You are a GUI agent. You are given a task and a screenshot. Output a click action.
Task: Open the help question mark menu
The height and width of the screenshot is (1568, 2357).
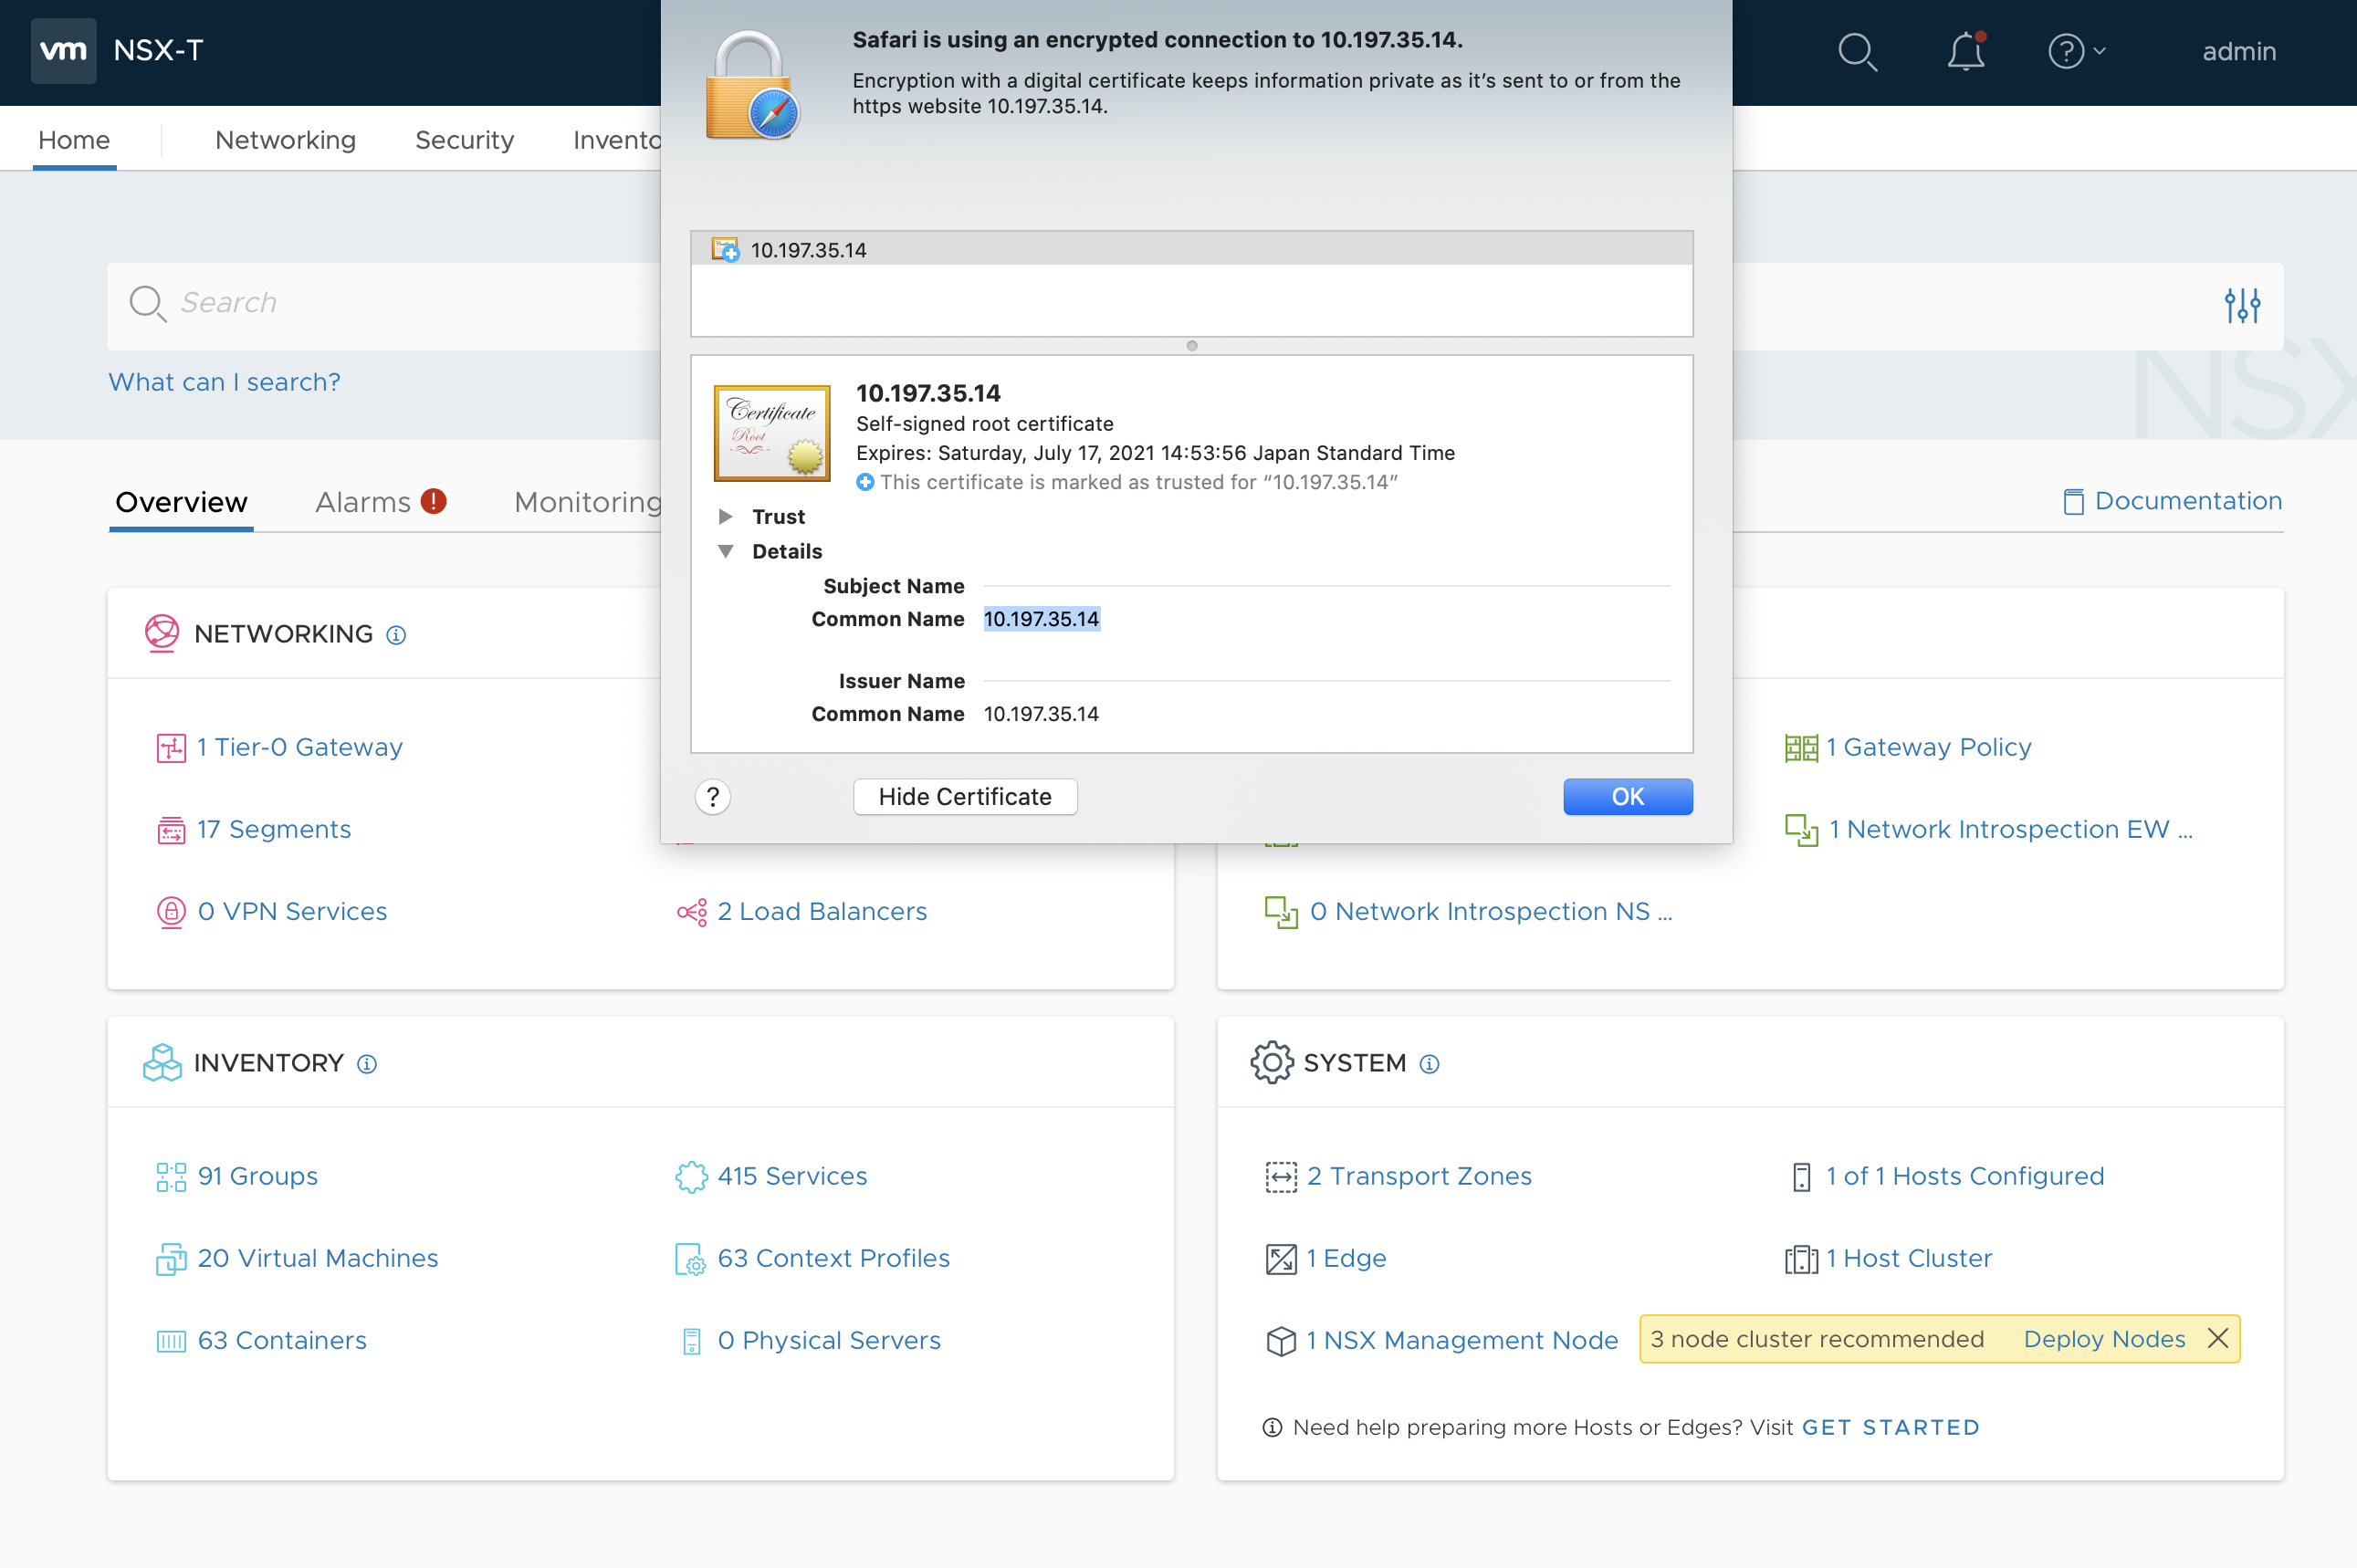2076,51
